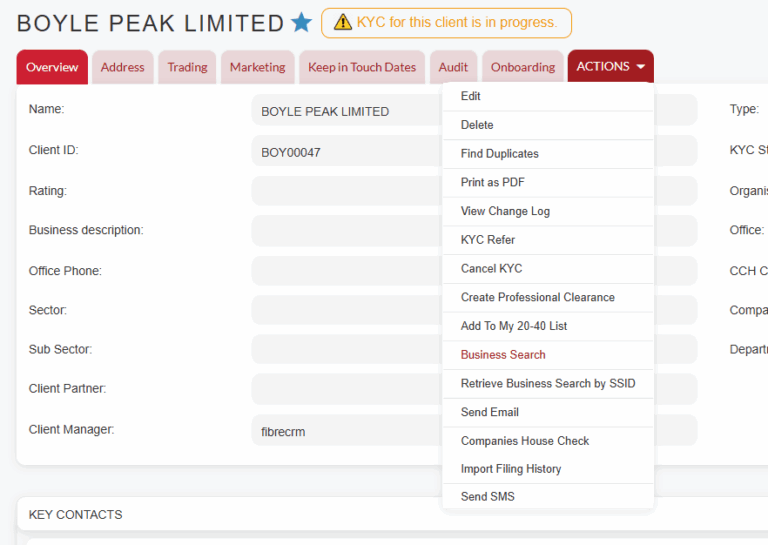Expand the ACTIONS dropdown arrow

[641, 67]
